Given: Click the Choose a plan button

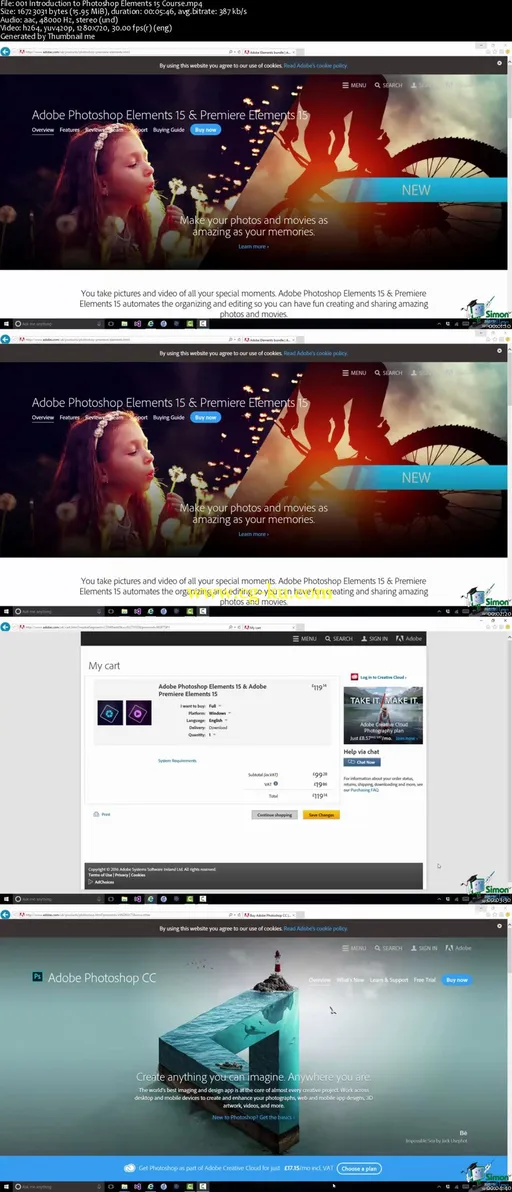Looking at the screenshot, I should tap(359, 1168).
